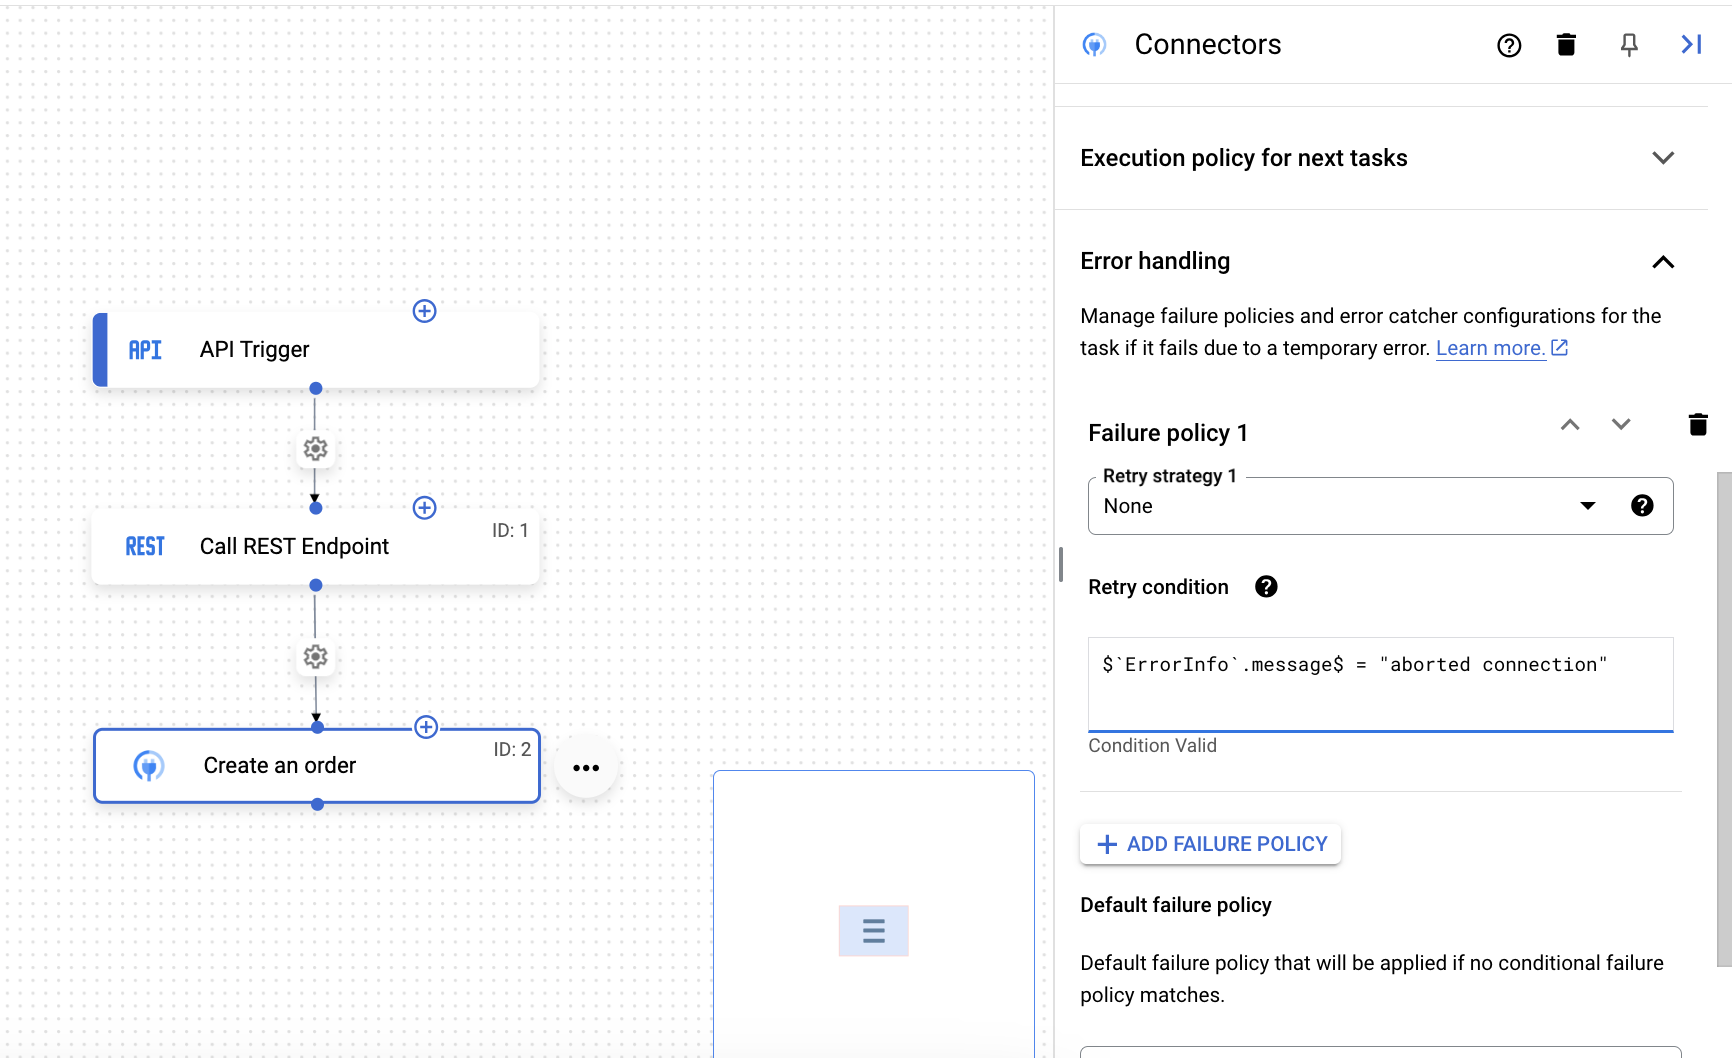This screenshot has height=1058, width=1732.
Task: Open the Learn more link about failure policies
Action: click(x=1491, y=348)
